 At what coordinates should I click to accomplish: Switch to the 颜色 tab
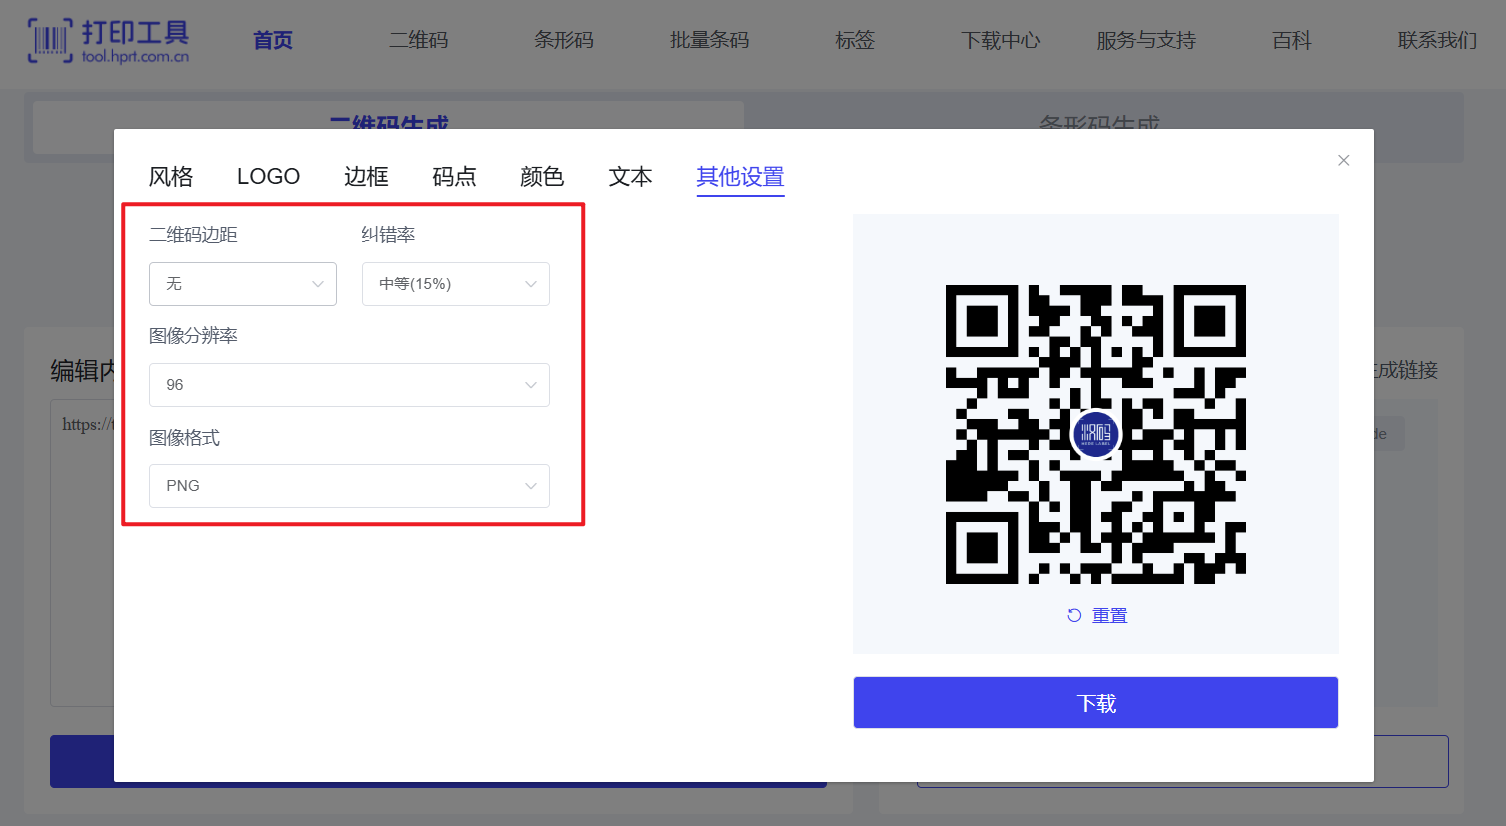click(x=542, y=177)
